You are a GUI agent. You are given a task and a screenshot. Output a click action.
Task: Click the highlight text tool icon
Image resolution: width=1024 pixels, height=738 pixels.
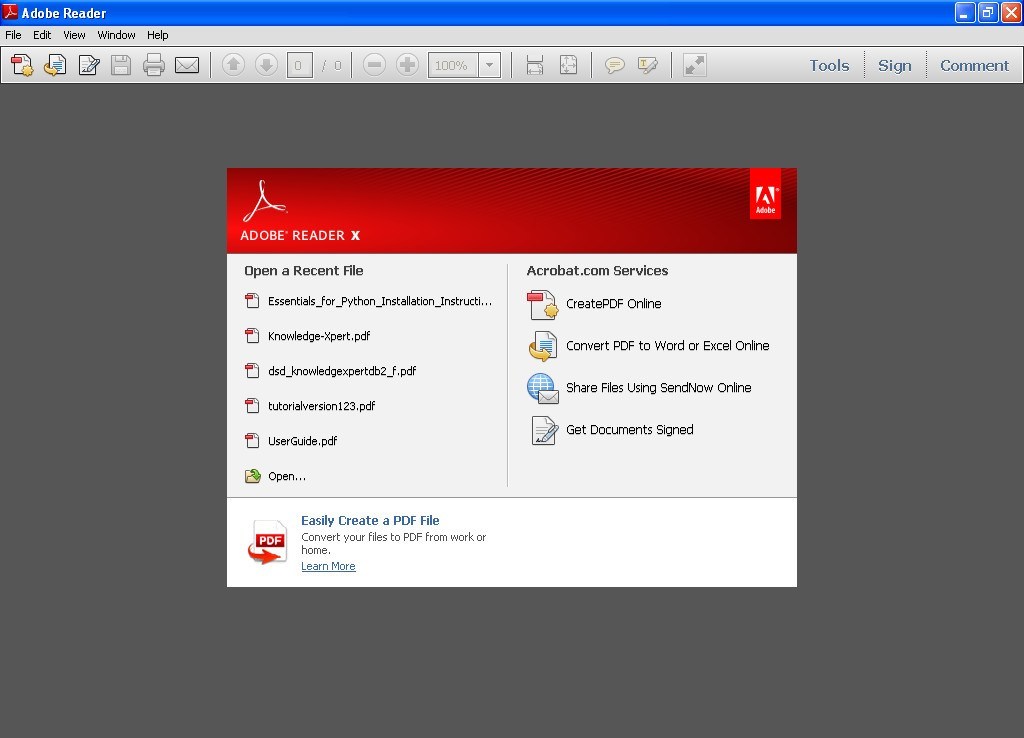click(648, 66)
